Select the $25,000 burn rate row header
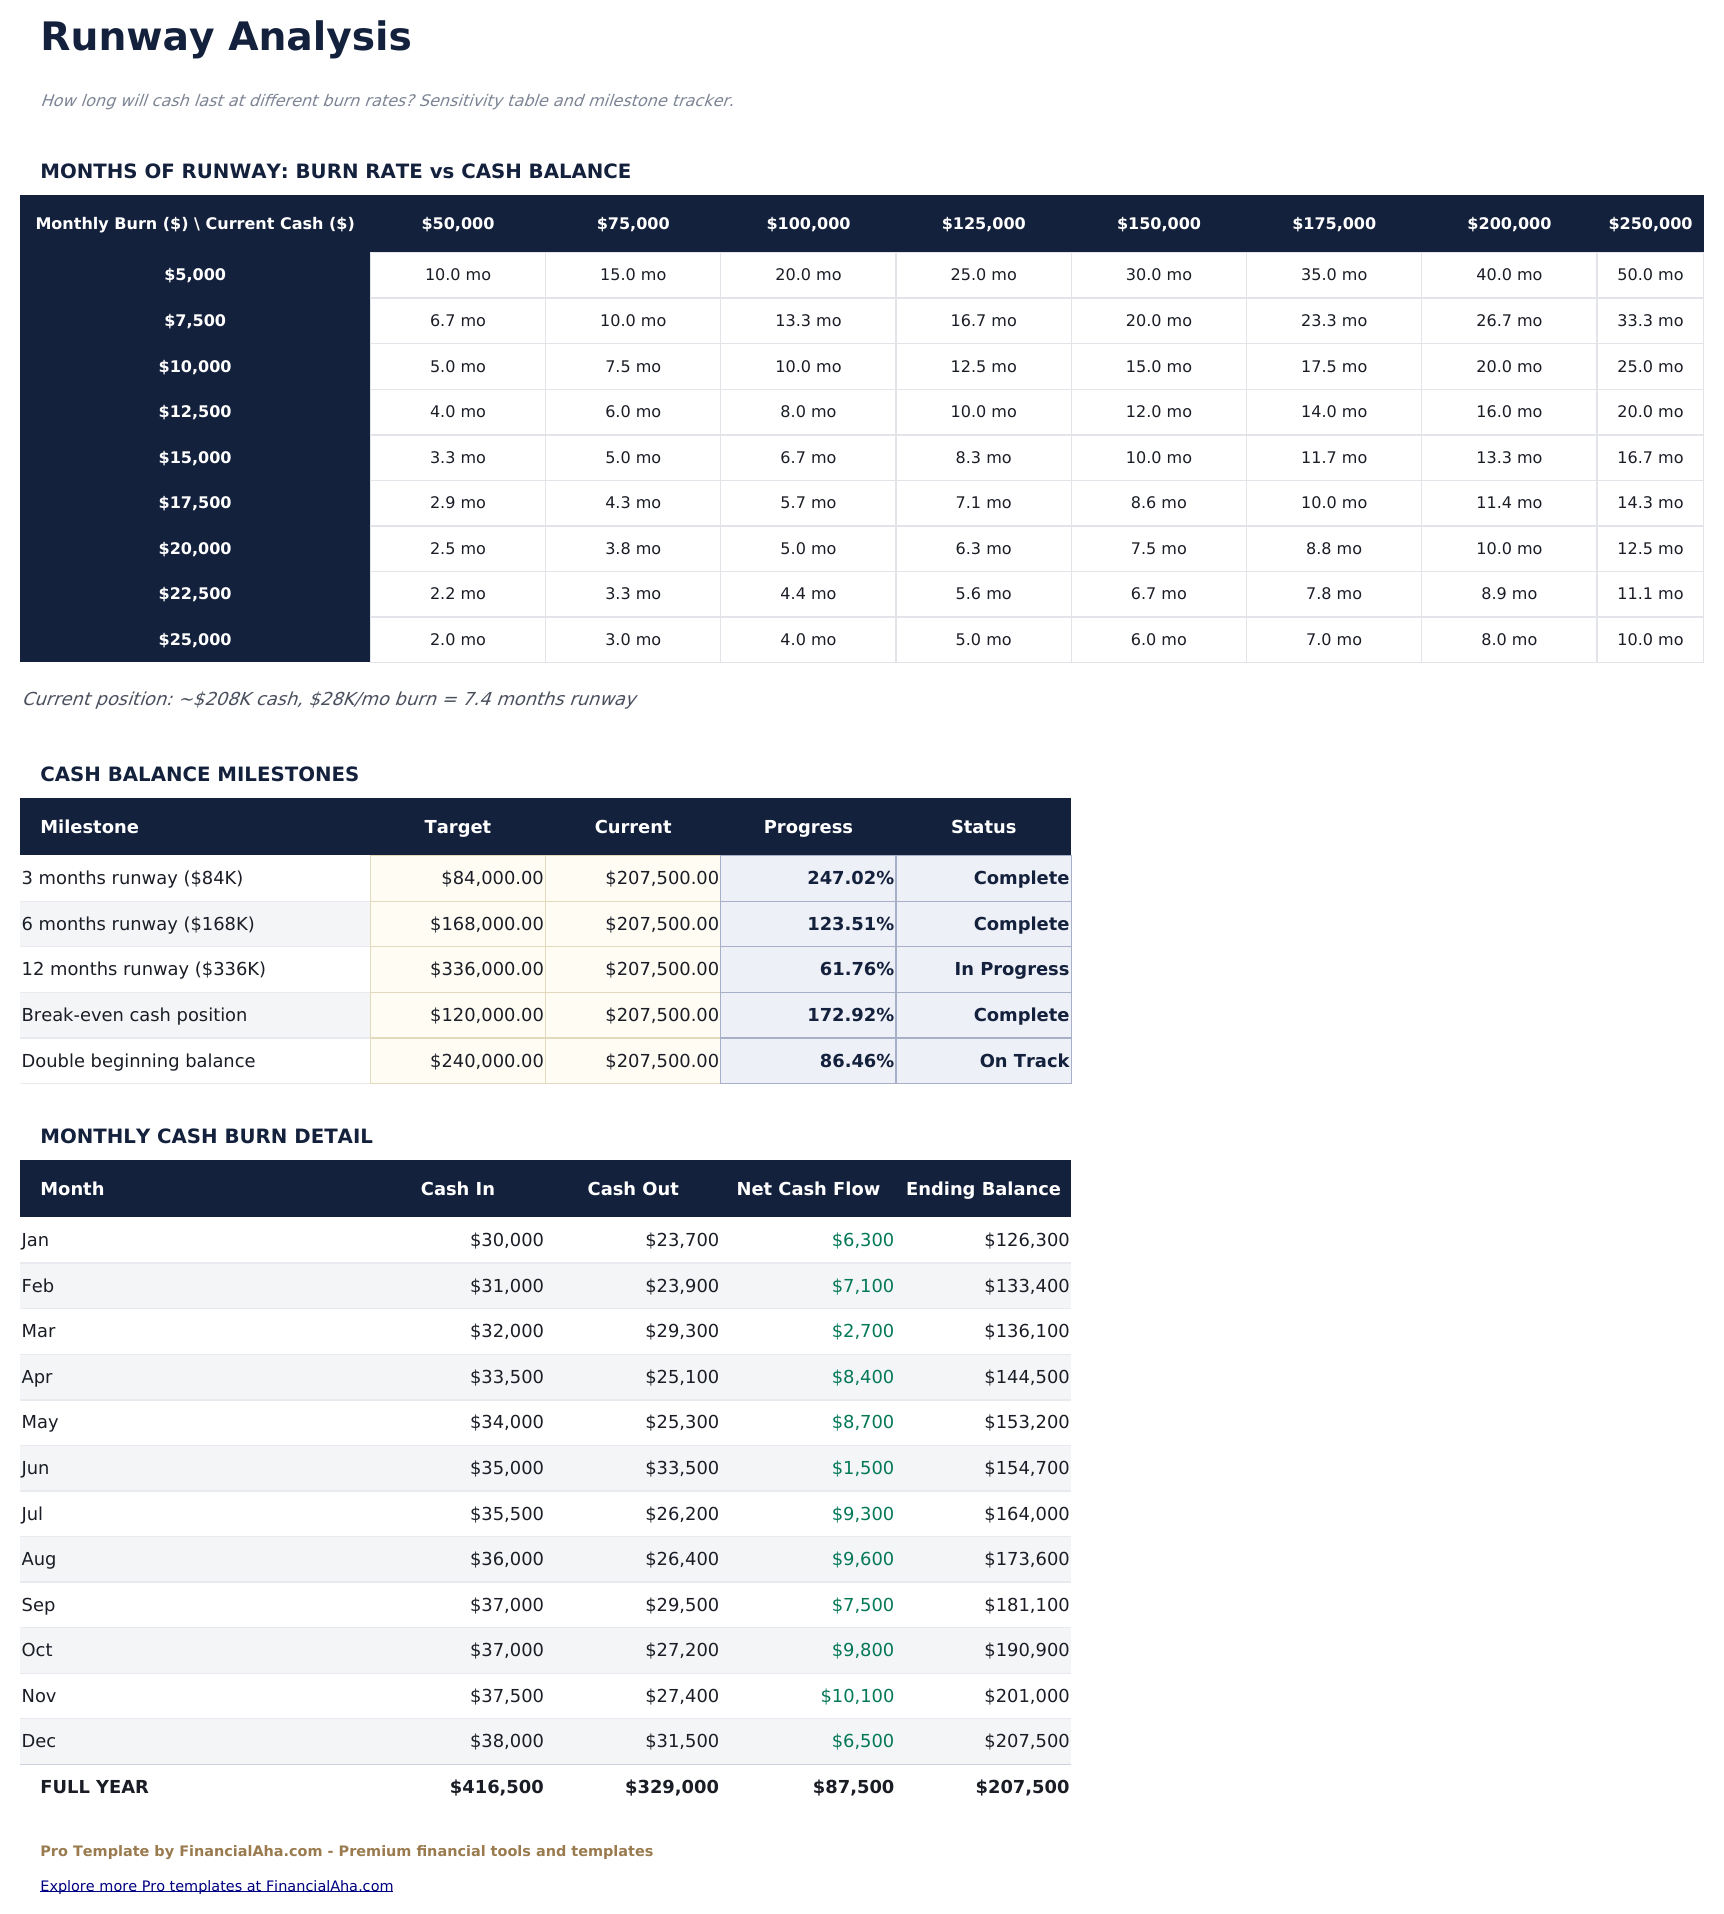This screenshot has height=1914, width=1724. 195,639
